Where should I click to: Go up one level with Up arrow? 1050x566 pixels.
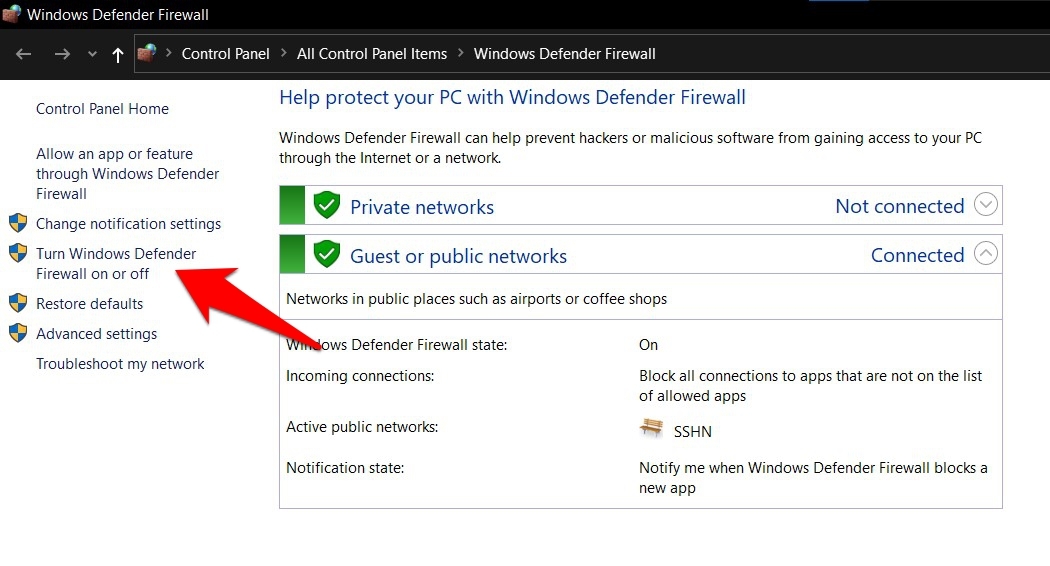(118, 55)
